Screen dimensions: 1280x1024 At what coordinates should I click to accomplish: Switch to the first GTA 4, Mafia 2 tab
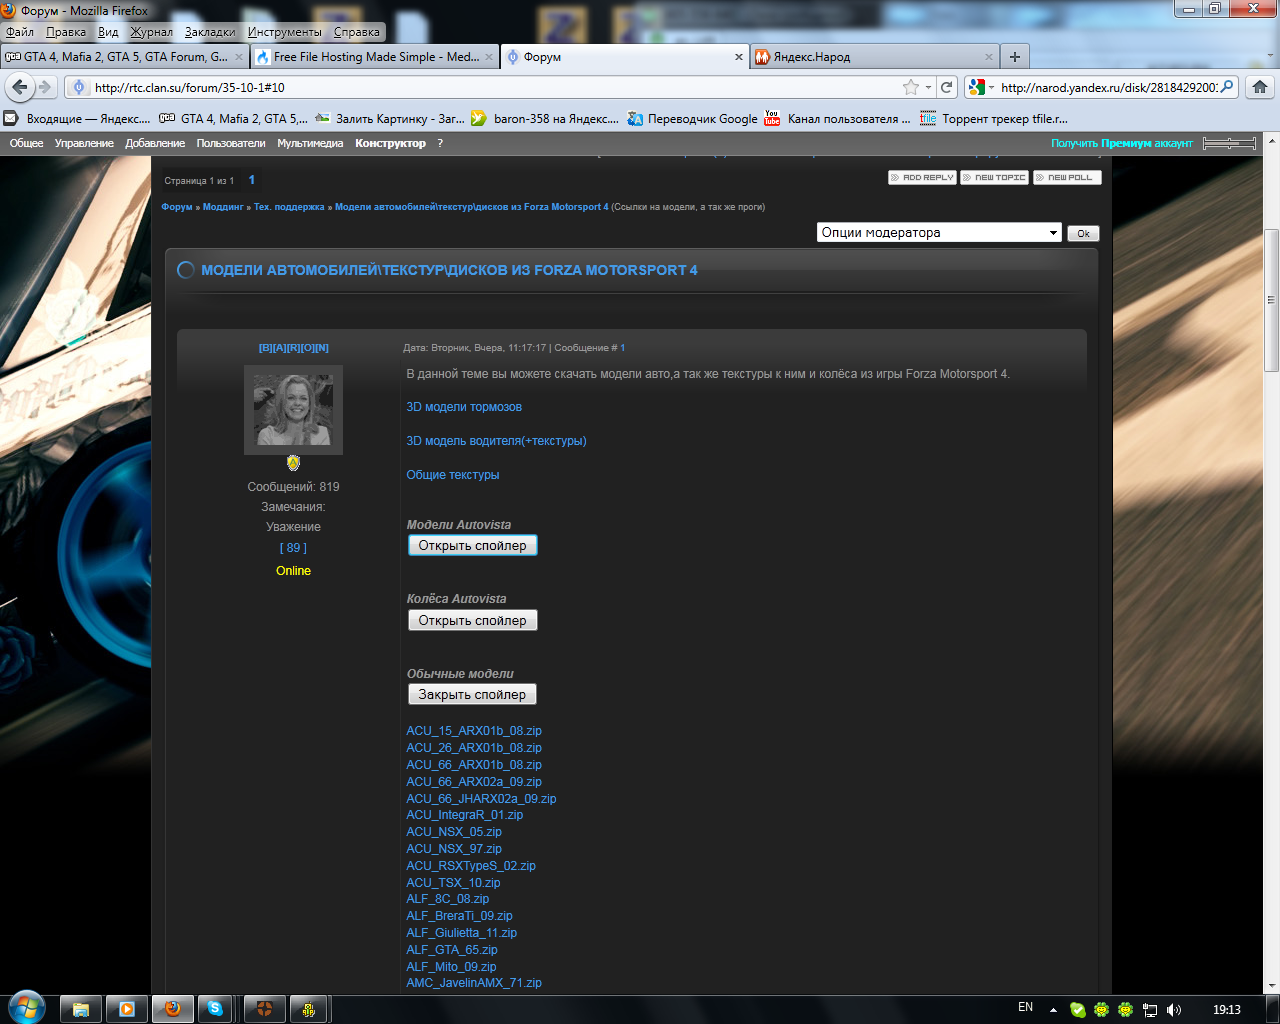tap(124, 57)
